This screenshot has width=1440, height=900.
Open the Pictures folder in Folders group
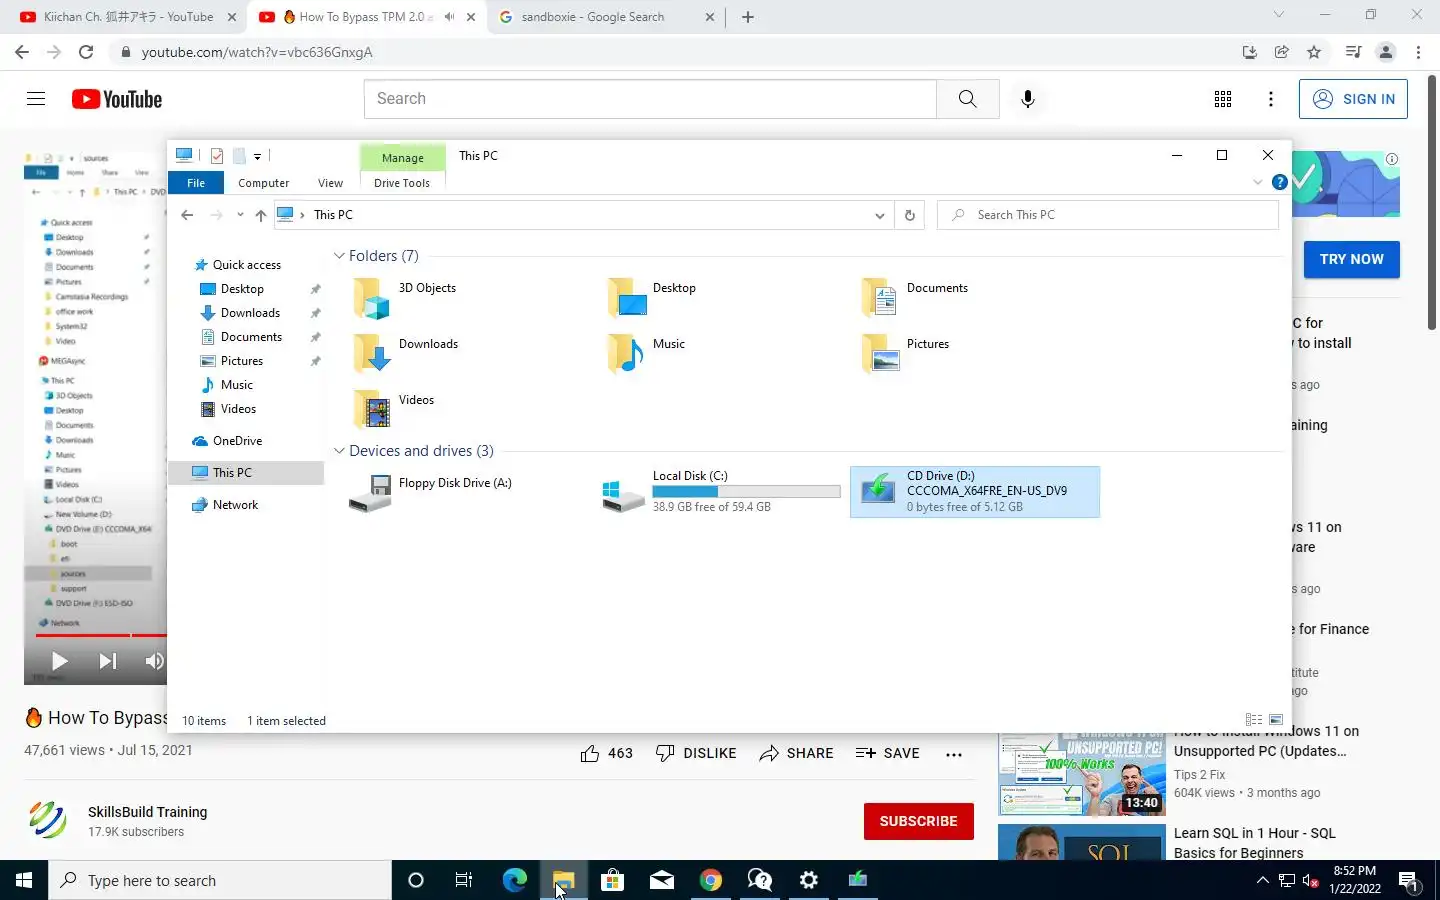click(881, 354)
